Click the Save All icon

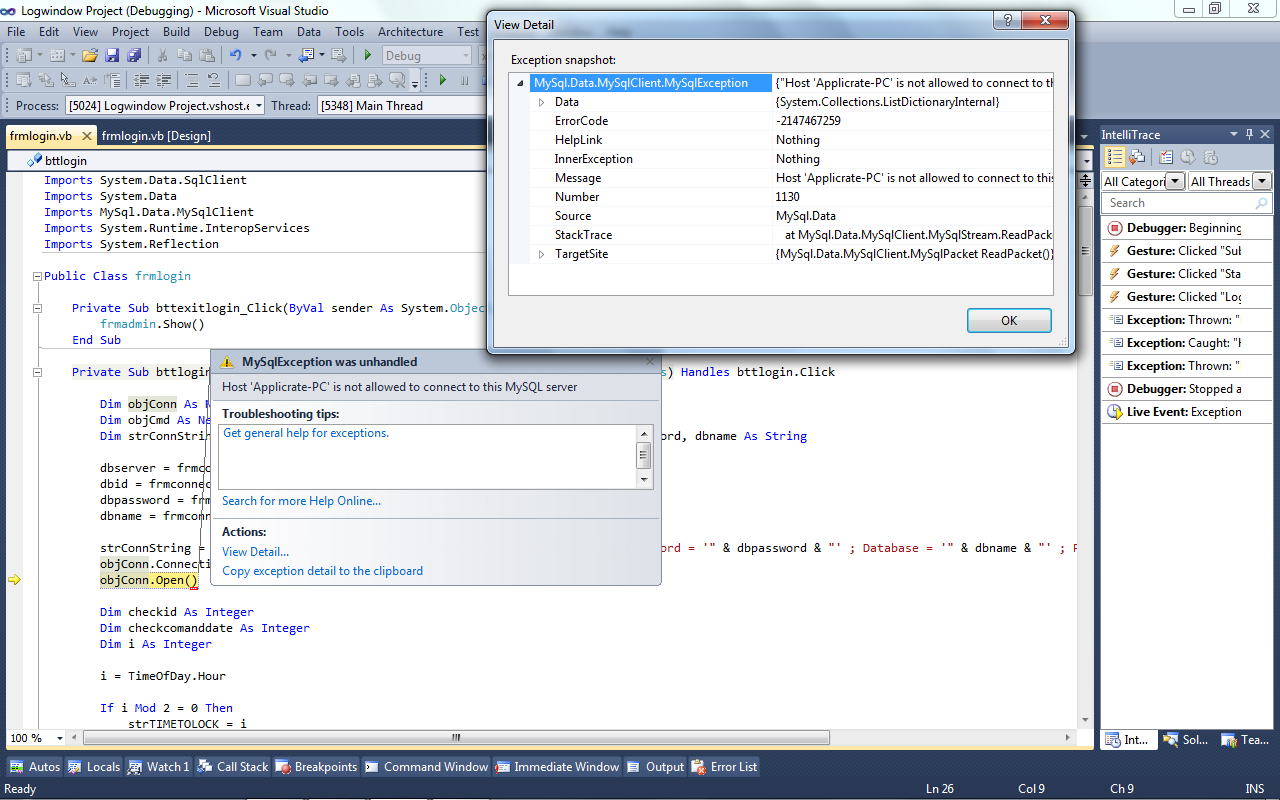click(132, 56)
